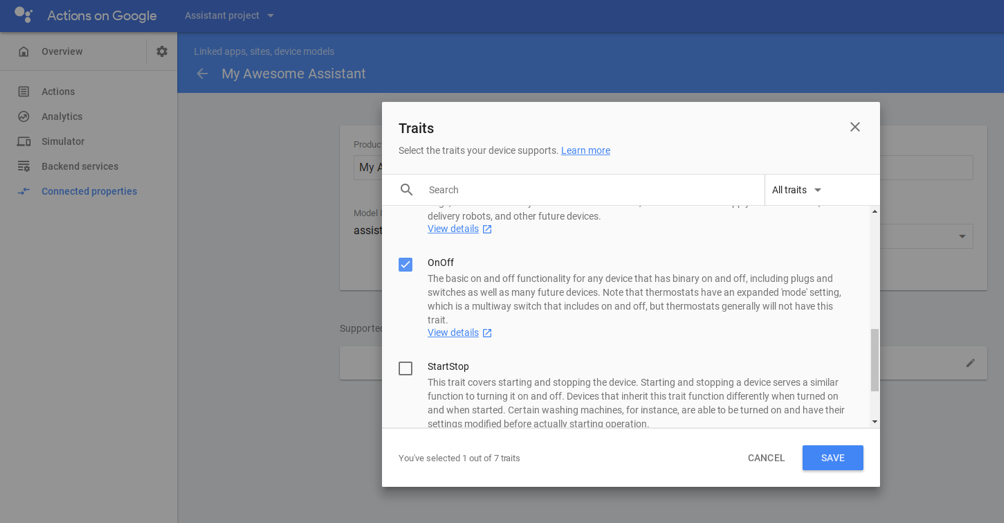
Task: Click the Connected properties icon
Action: [x=24, y=191]
